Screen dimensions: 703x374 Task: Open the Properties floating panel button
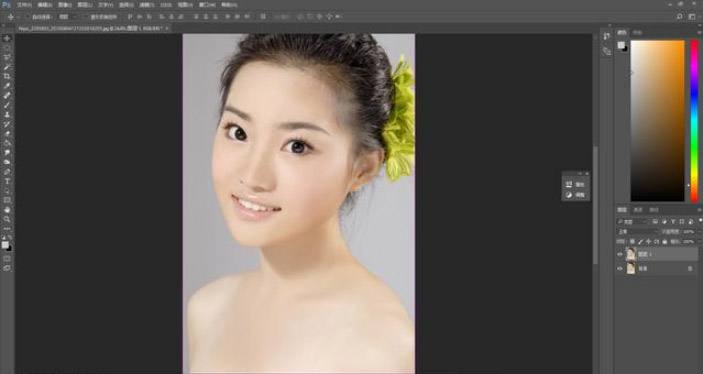point(576,184)
